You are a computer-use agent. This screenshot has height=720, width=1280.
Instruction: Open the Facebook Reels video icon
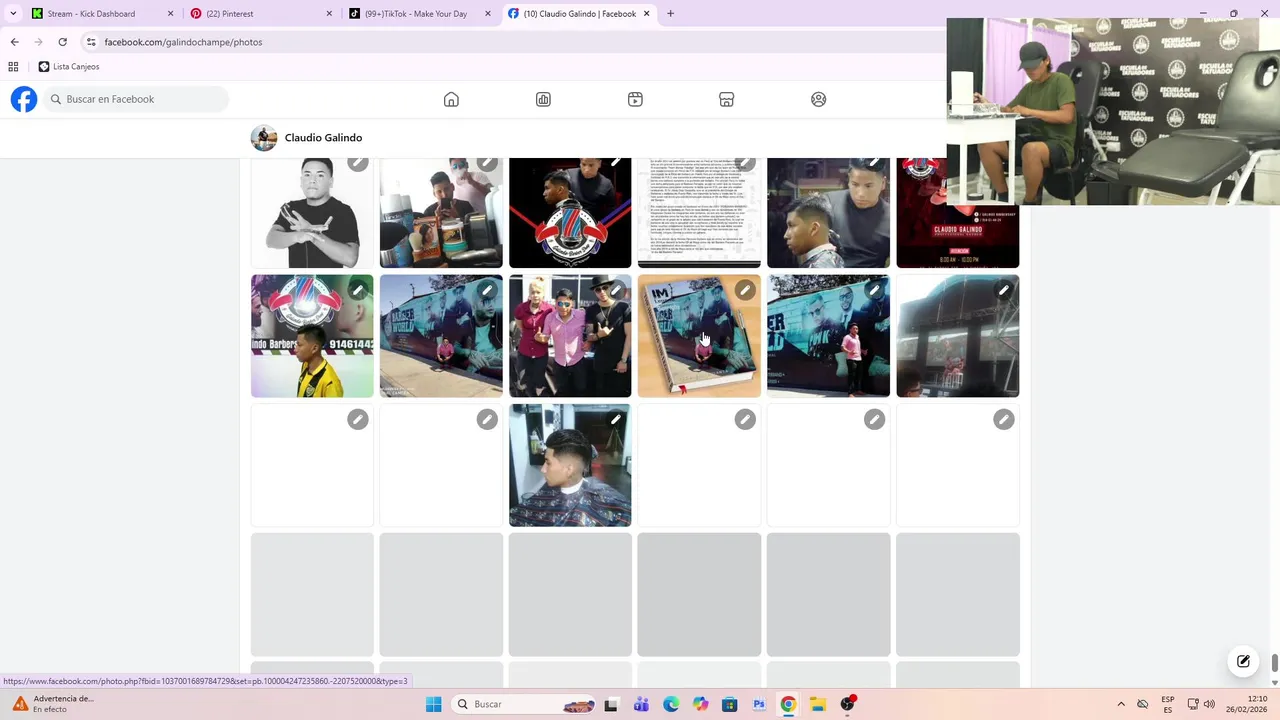pyautogui.click(x=635, y=99)
